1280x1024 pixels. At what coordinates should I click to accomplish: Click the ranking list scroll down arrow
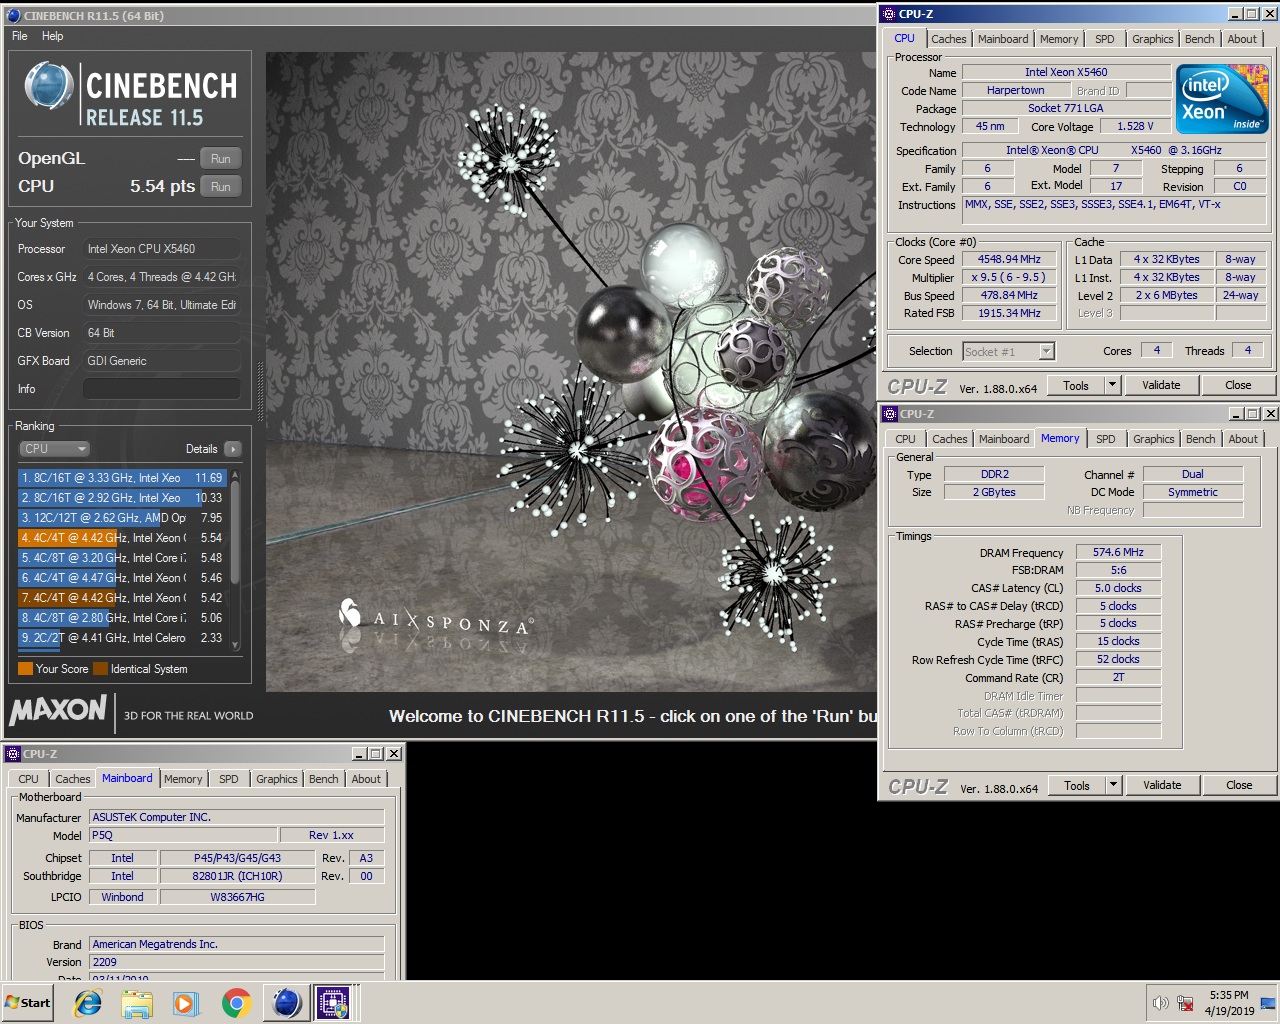tap(236, 645)
